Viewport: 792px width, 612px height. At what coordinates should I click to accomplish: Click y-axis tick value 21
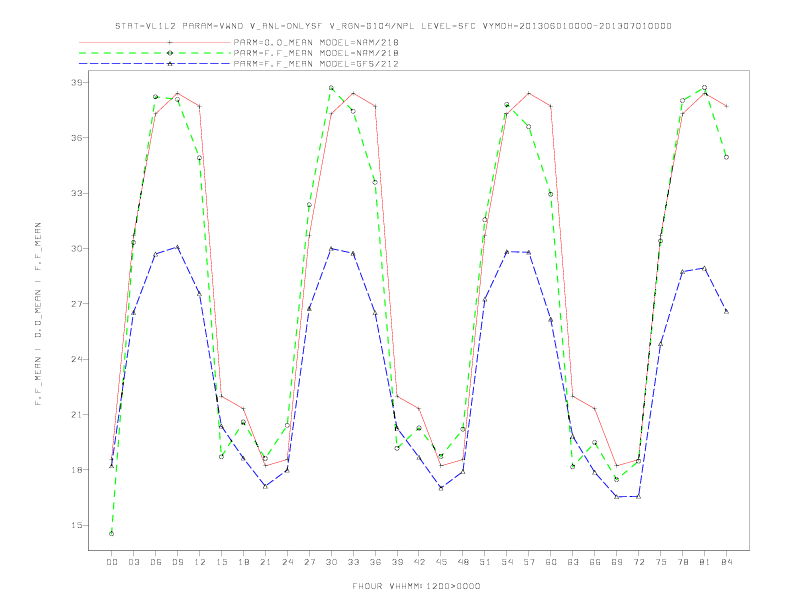tap(77, 415)
